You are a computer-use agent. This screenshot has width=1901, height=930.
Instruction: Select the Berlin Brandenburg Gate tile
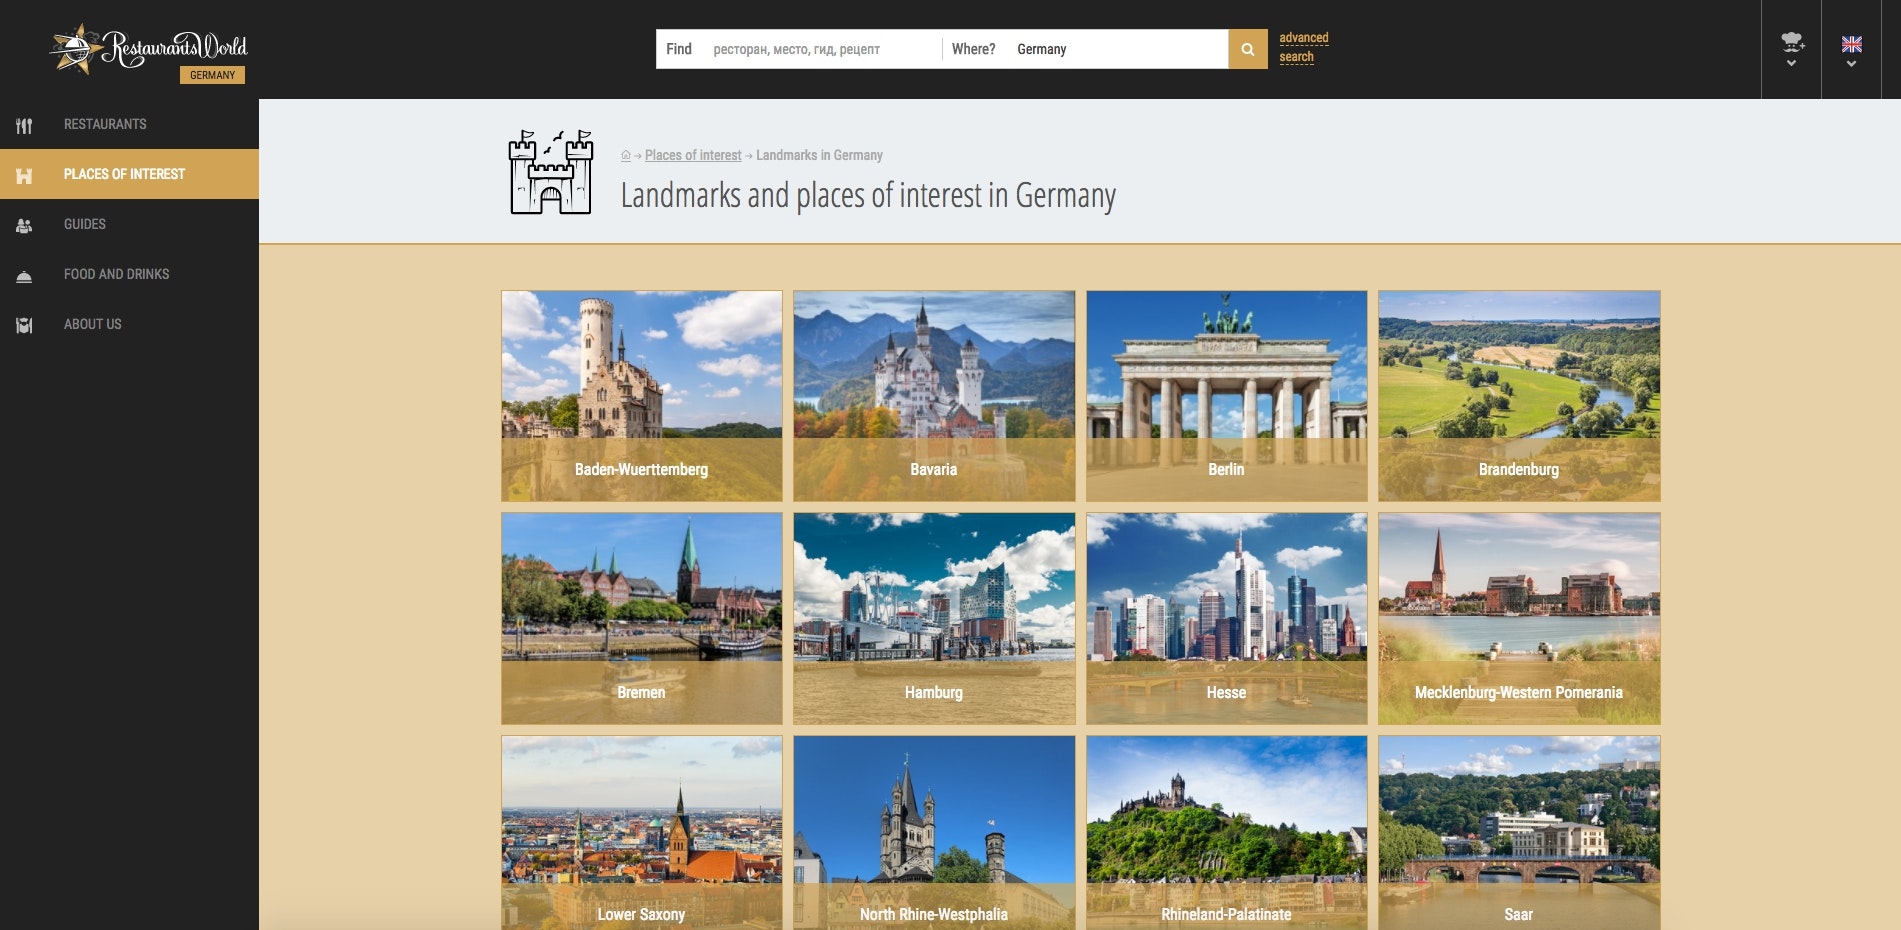(1226, 396)
